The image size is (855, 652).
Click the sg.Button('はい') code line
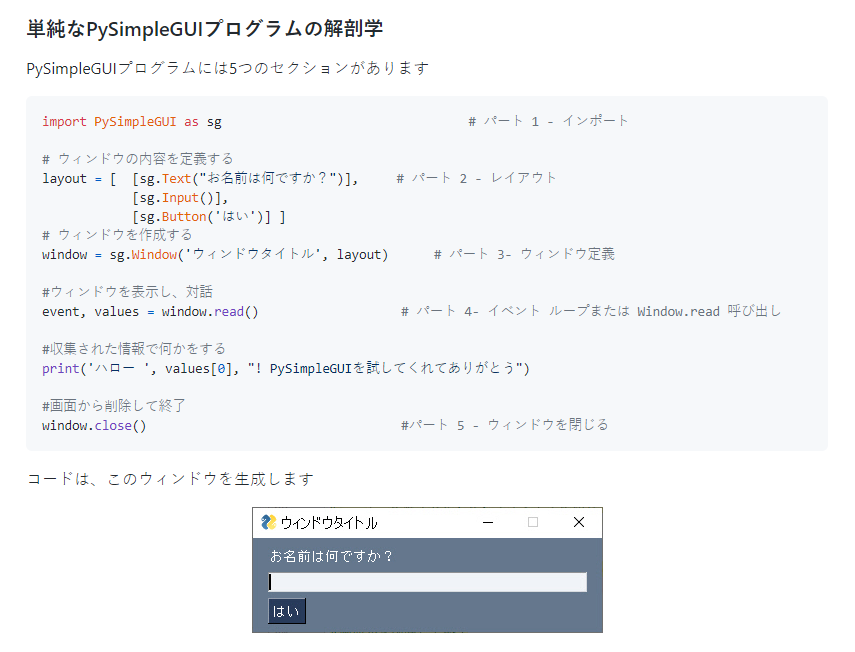pos(209,217)
